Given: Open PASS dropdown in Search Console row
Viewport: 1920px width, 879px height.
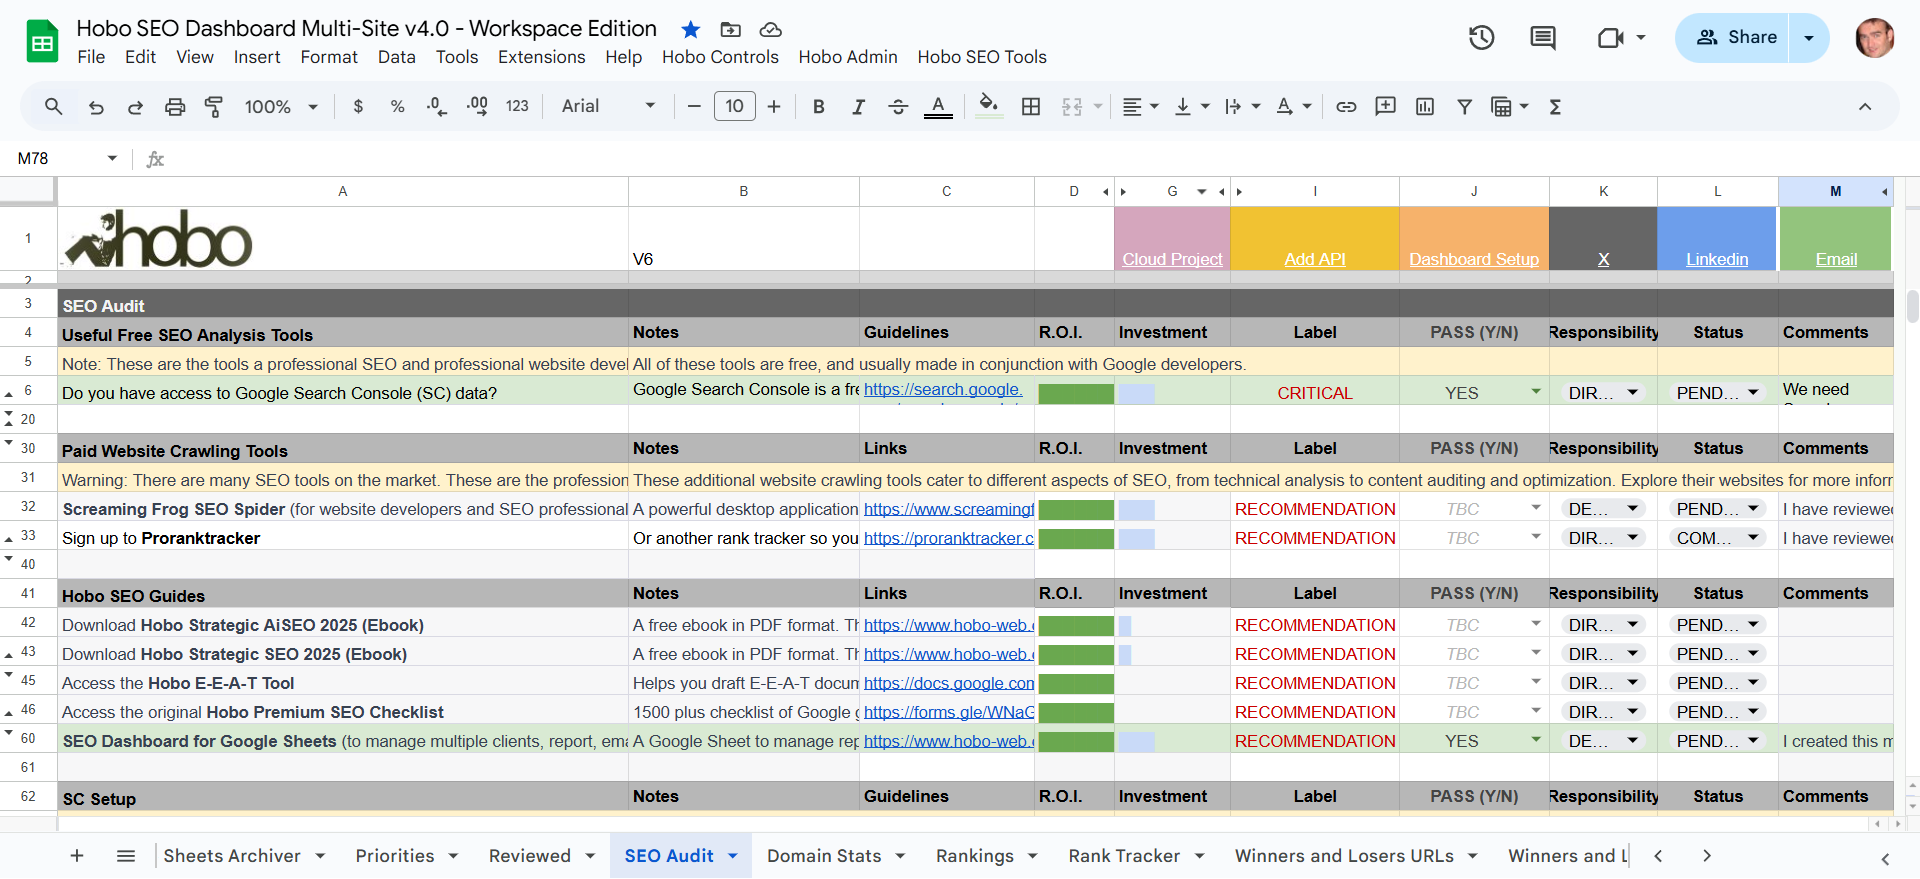Looking at the screenshot, I should [x=1535, y=392].
